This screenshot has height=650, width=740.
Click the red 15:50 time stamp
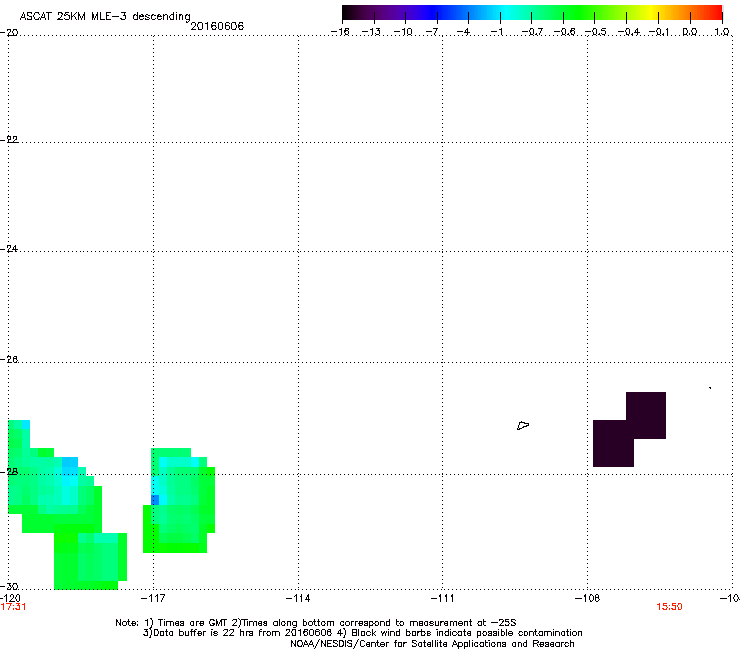coord(669,607)
